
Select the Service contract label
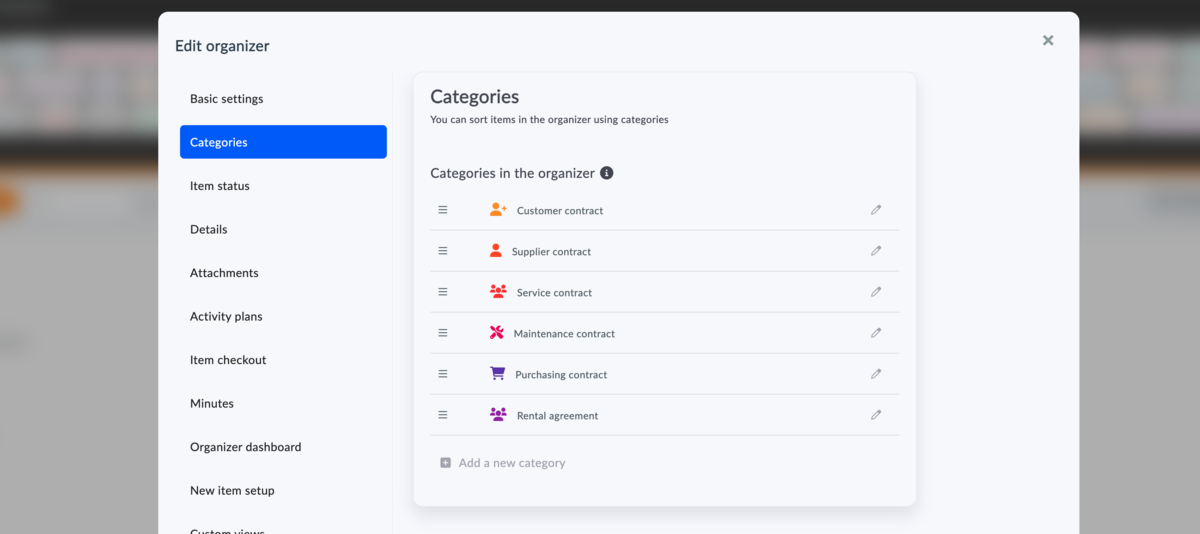[x=554, y=293]
